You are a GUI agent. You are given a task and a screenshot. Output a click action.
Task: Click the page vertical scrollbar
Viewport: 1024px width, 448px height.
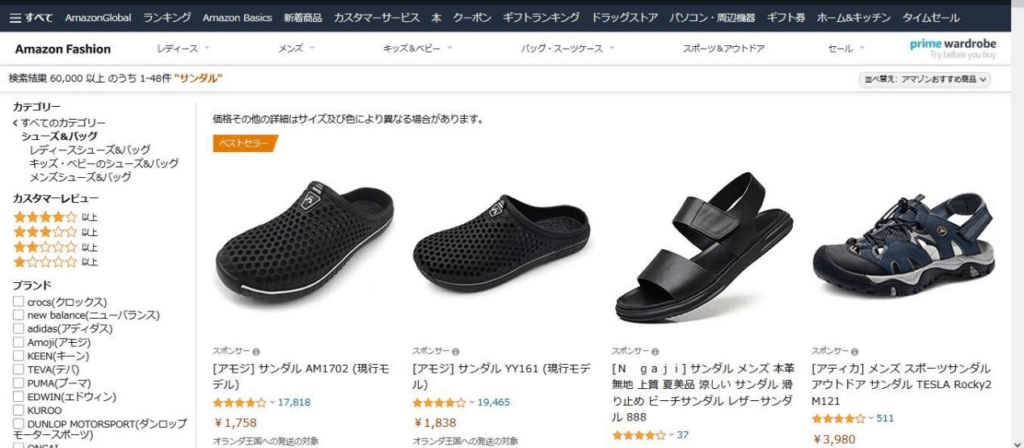pyautogui.click(x=1017, y=224)
